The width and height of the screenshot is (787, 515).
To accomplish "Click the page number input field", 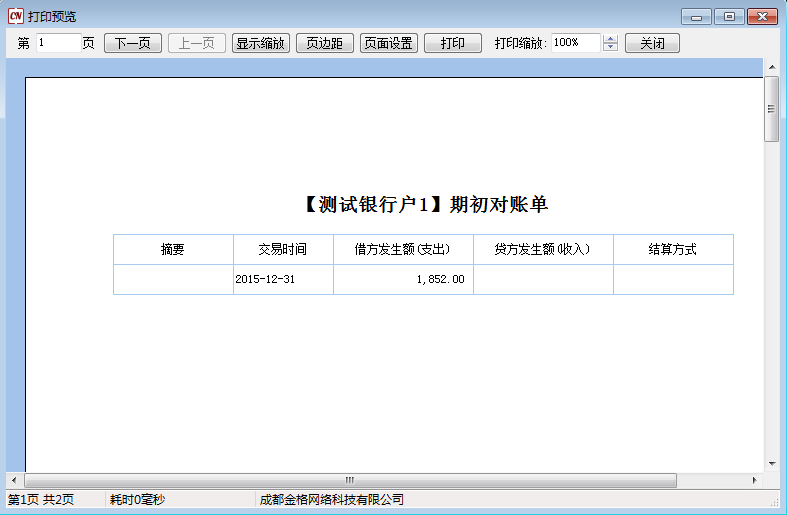I will [x=57, y=43].
